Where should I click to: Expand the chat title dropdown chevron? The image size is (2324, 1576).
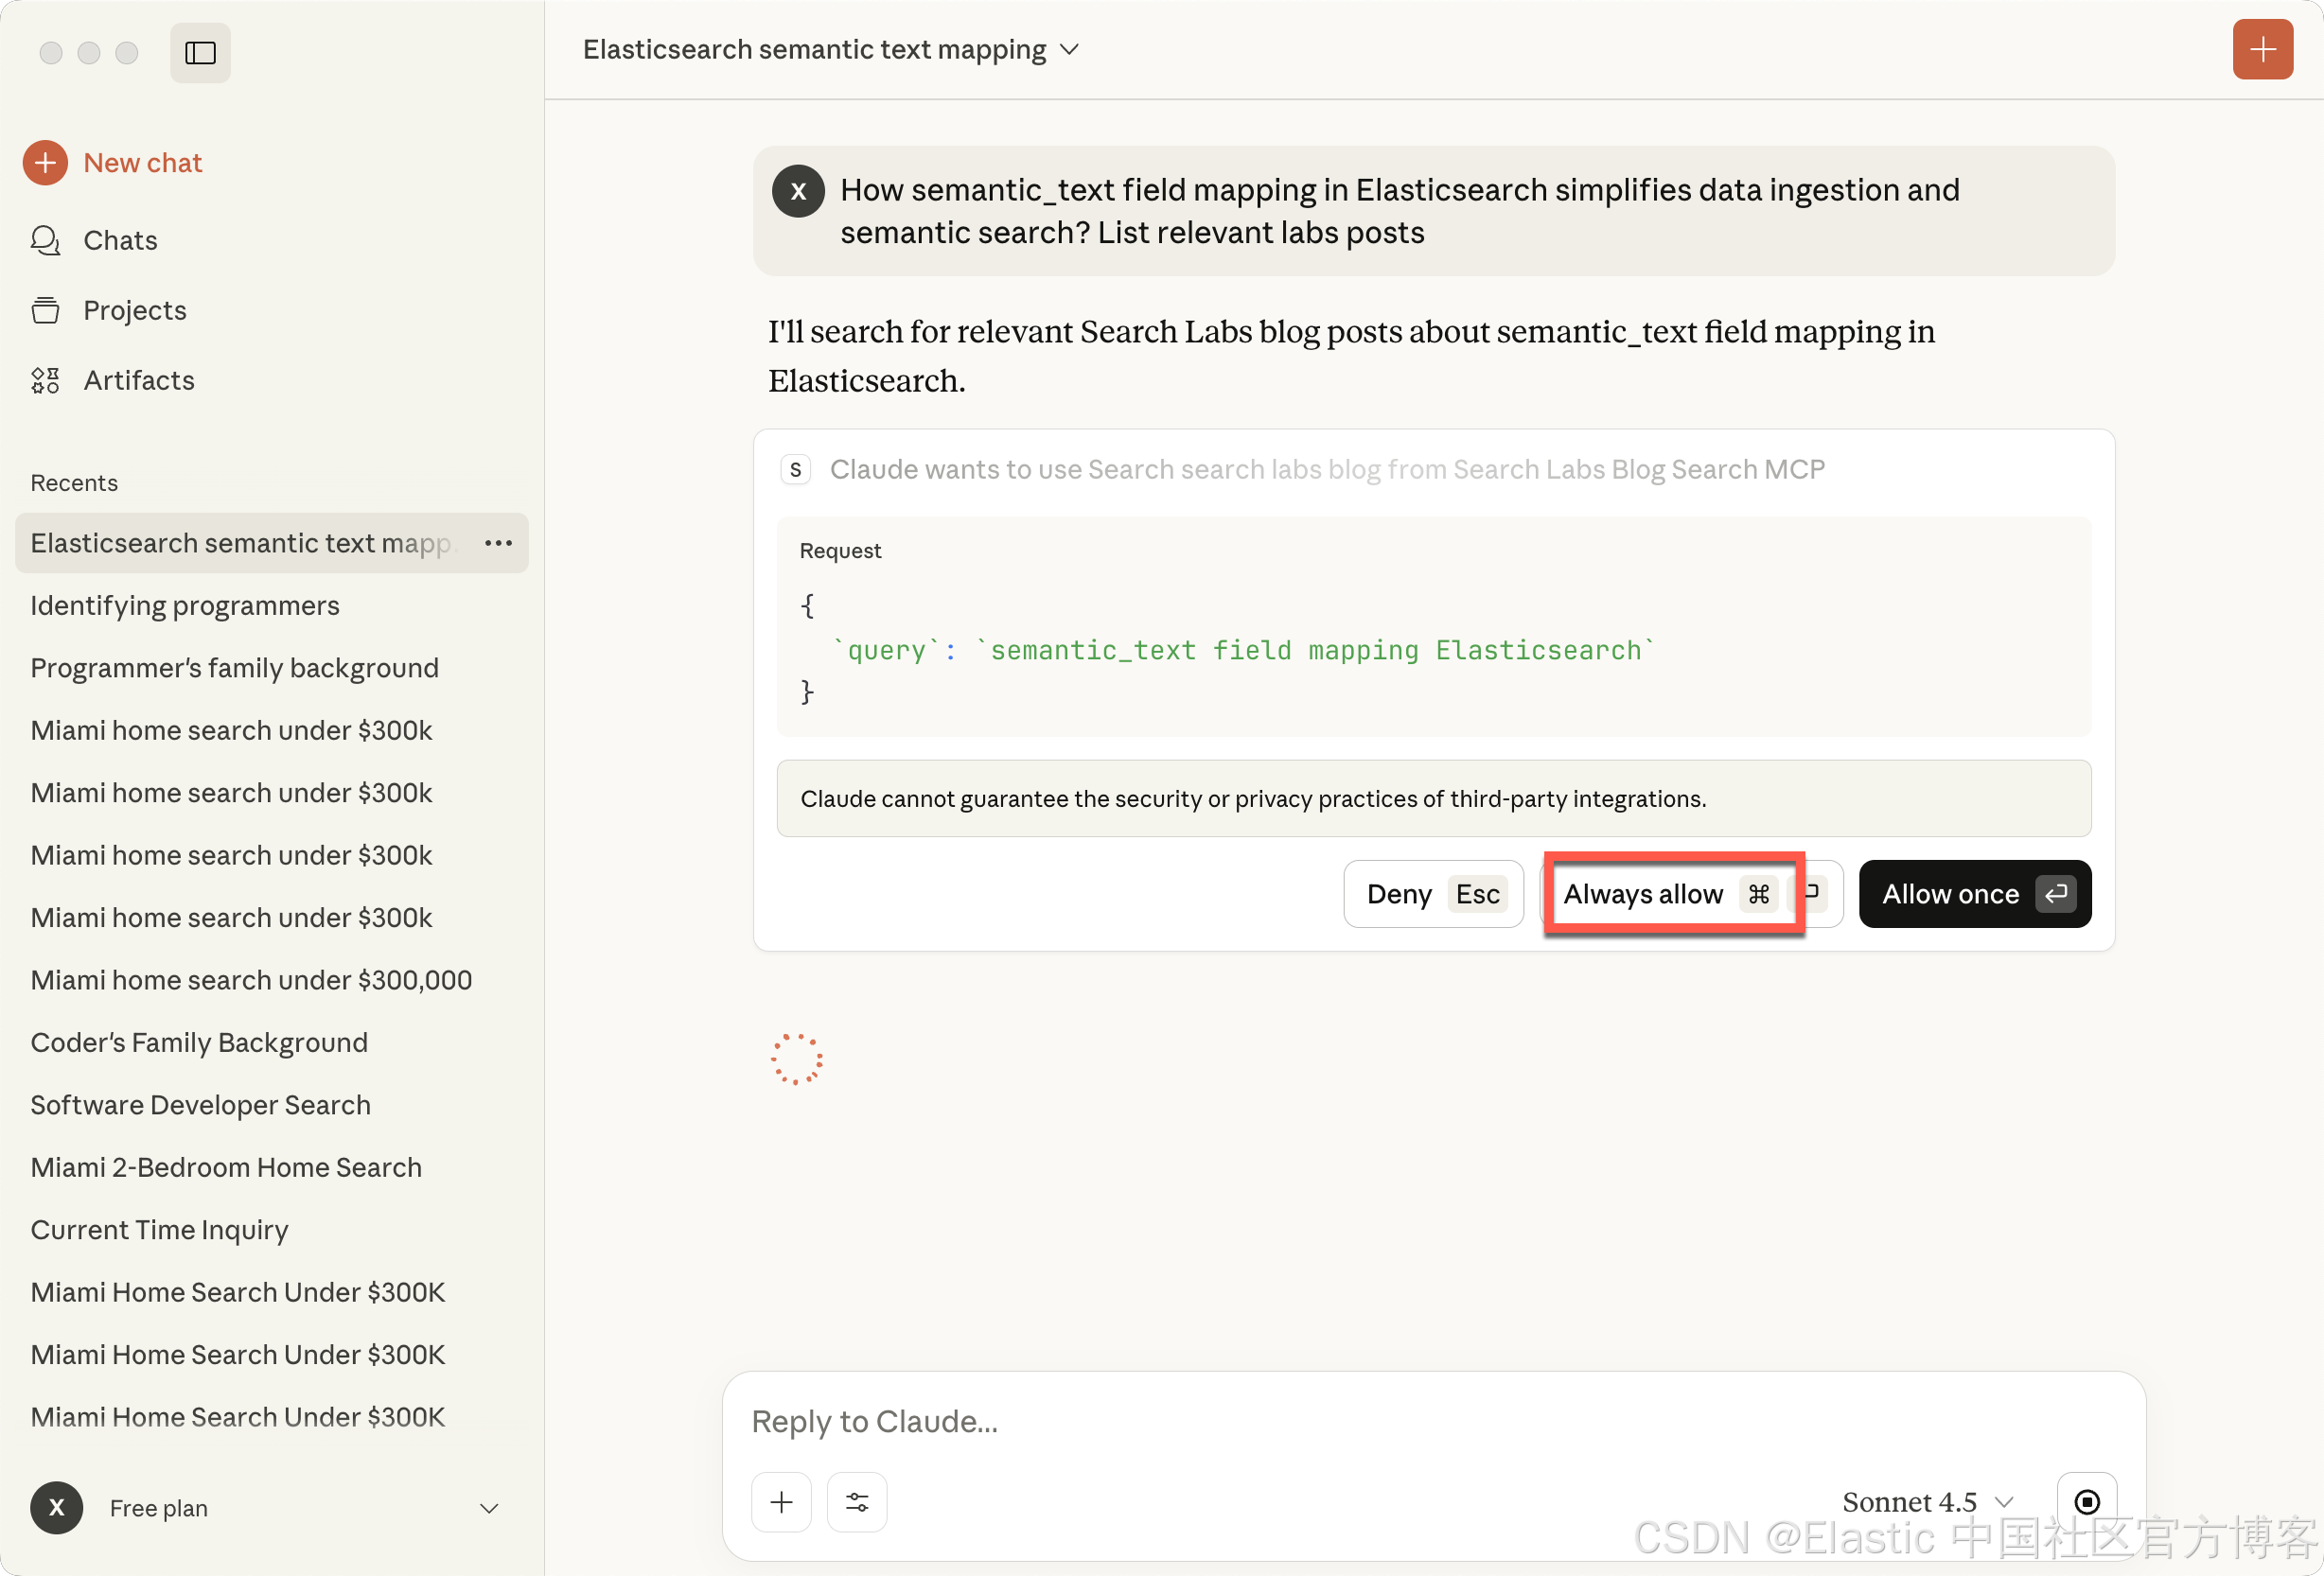click(1069, 49)
